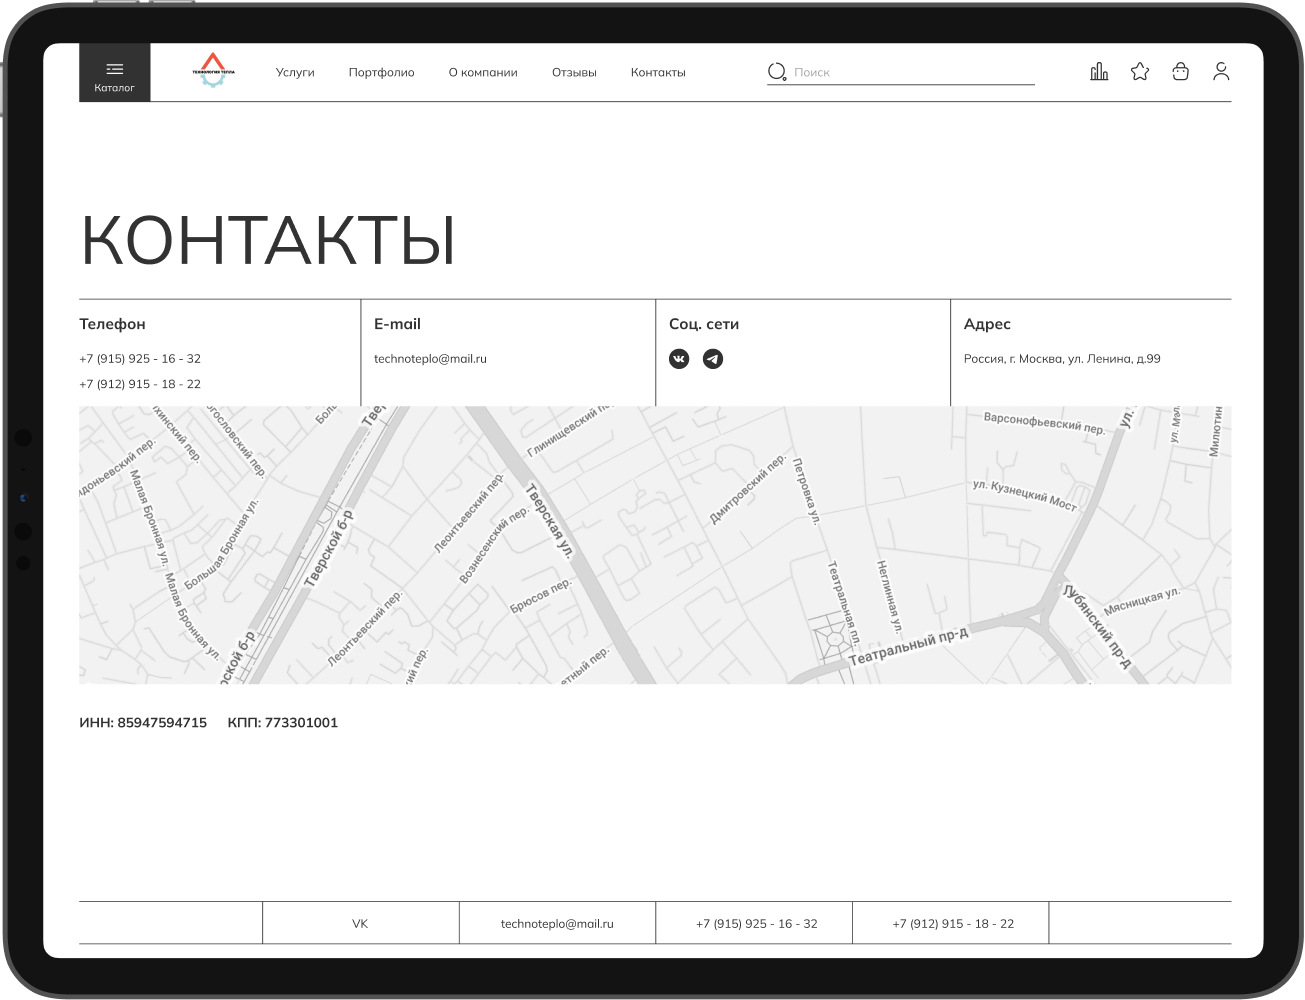The height and width of the screenshot is (1000, 1305).
Task: Click the КОНТАКТЫ page heading
Action: [x=268, y=240]
